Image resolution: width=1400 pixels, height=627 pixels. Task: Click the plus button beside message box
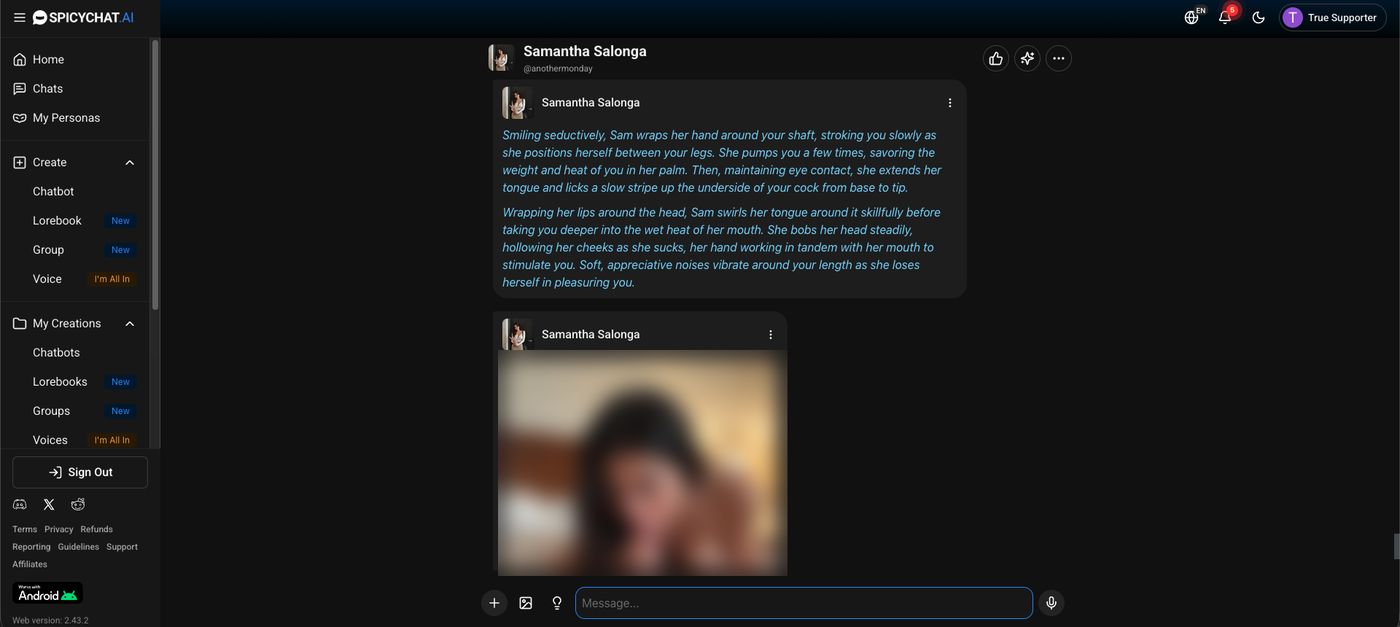tap(494, 603)
